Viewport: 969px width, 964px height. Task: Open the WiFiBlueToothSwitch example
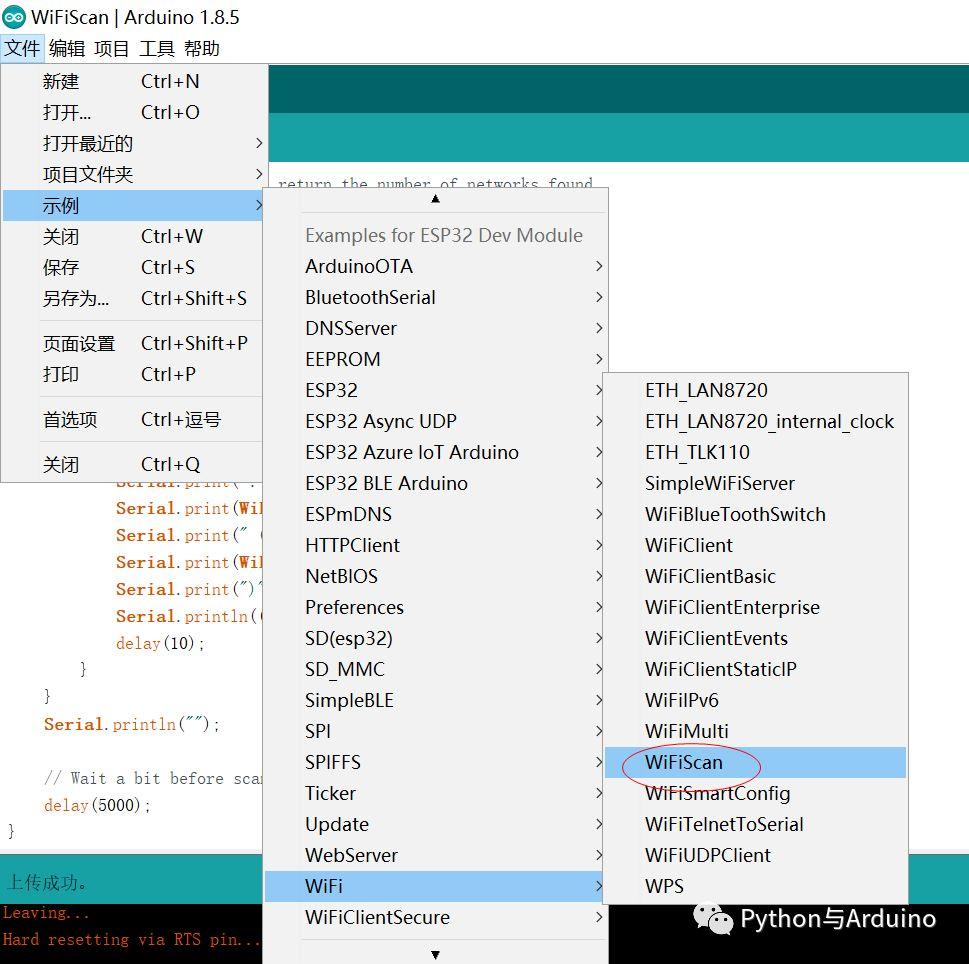(755, 514)
